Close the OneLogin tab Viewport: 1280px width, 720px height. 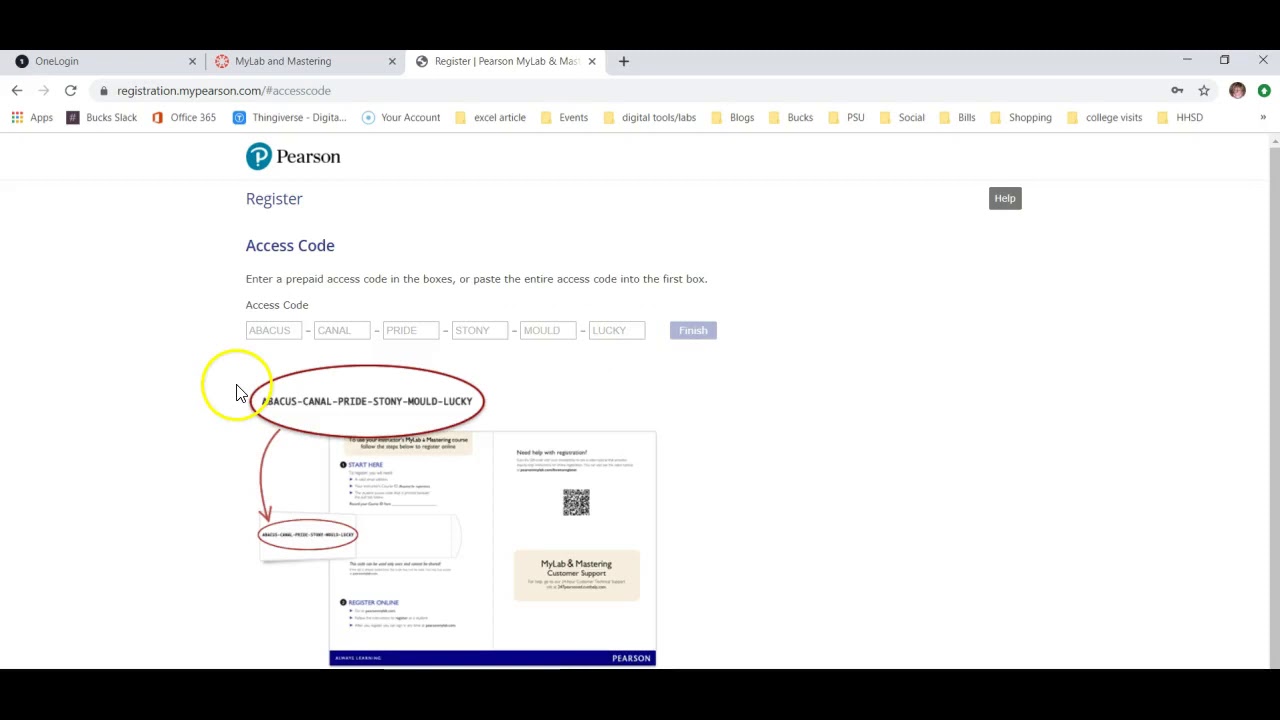pos(193,61)
